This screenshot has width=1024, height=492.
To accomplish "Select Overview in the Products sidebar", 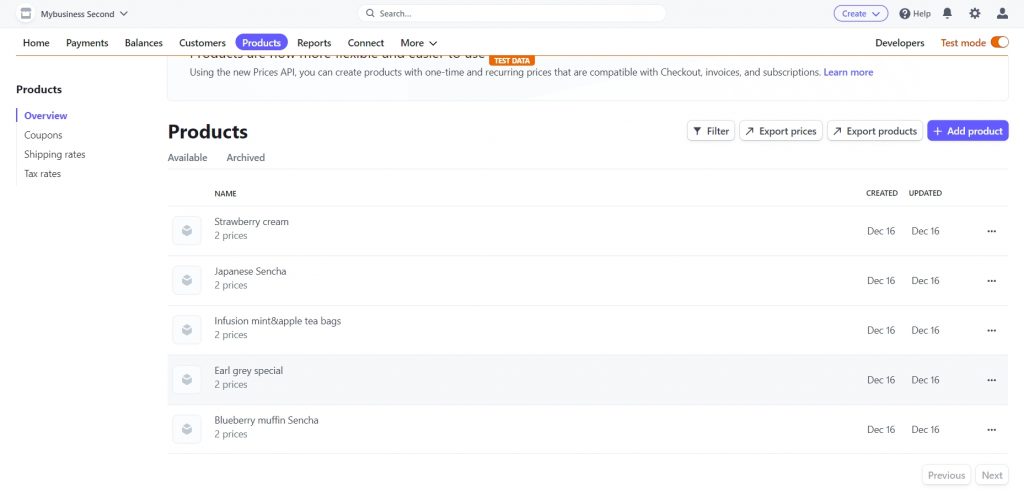I will (x=46, y=116).
